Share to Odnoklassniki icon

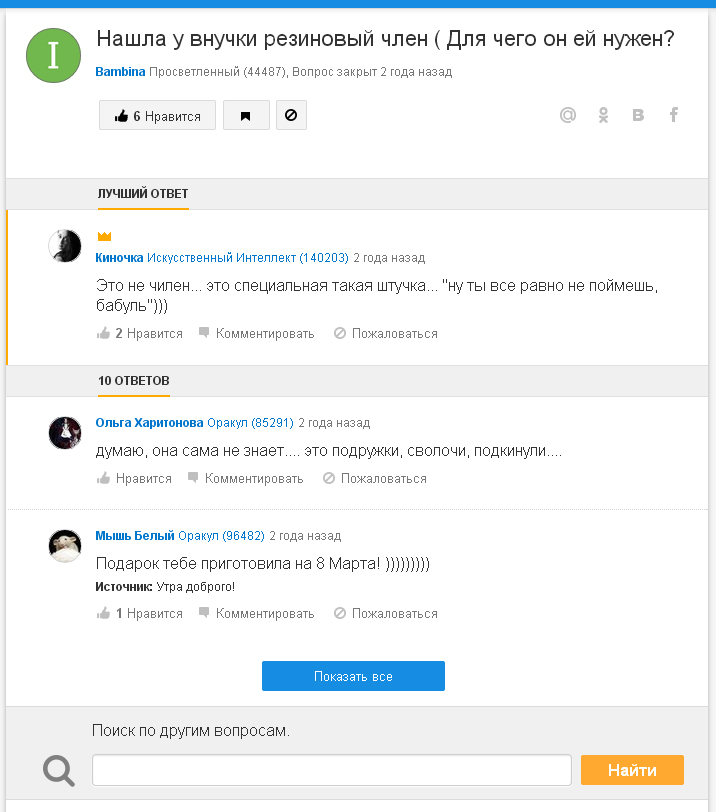[x=603, y=115]
